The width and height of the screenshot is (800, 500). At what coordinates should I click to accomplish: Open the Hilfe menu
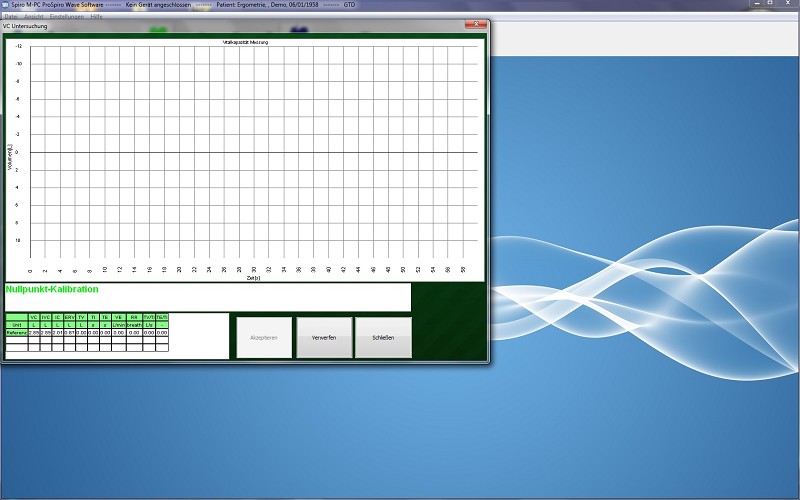pyautogui.click(x=96, y=17)
